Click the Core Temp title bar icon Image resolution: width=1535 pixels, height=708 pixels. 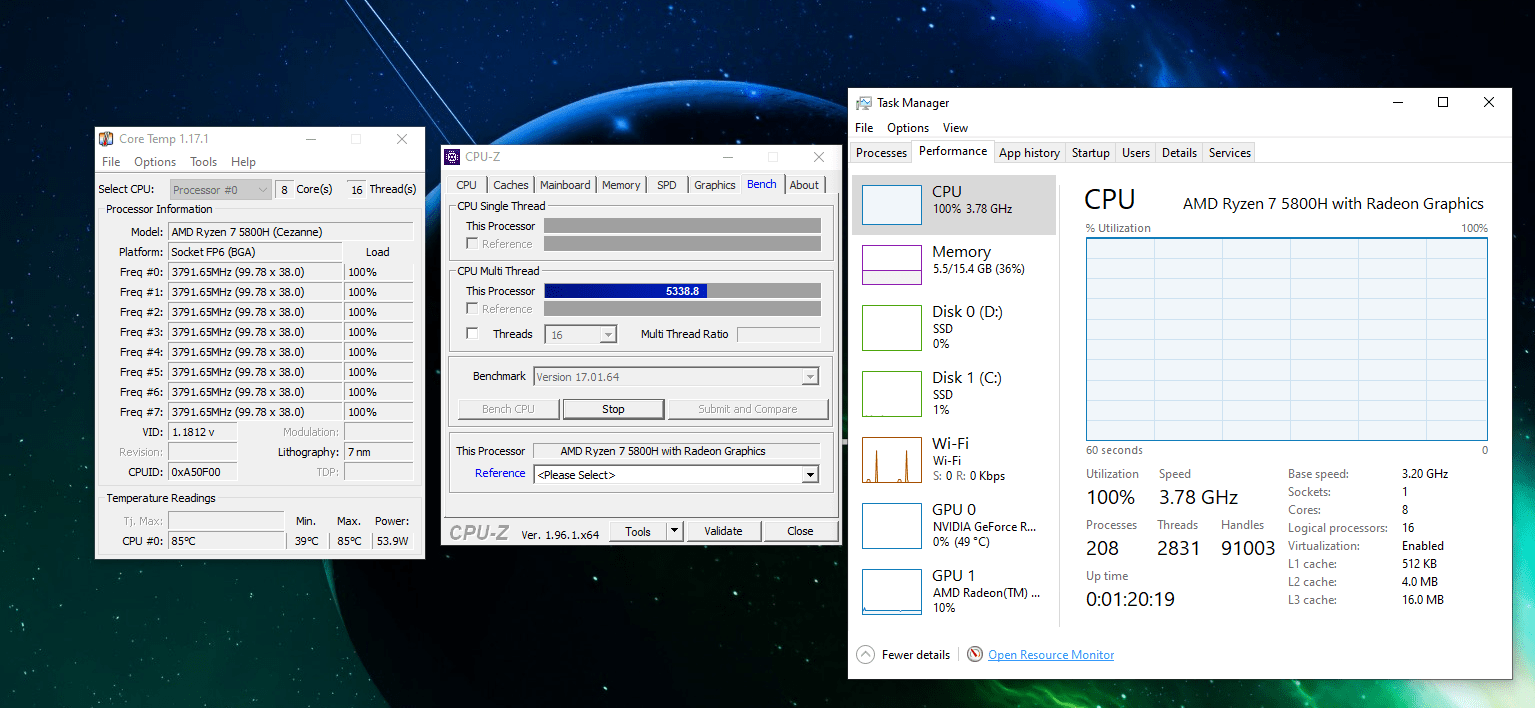tap(106, 139)
